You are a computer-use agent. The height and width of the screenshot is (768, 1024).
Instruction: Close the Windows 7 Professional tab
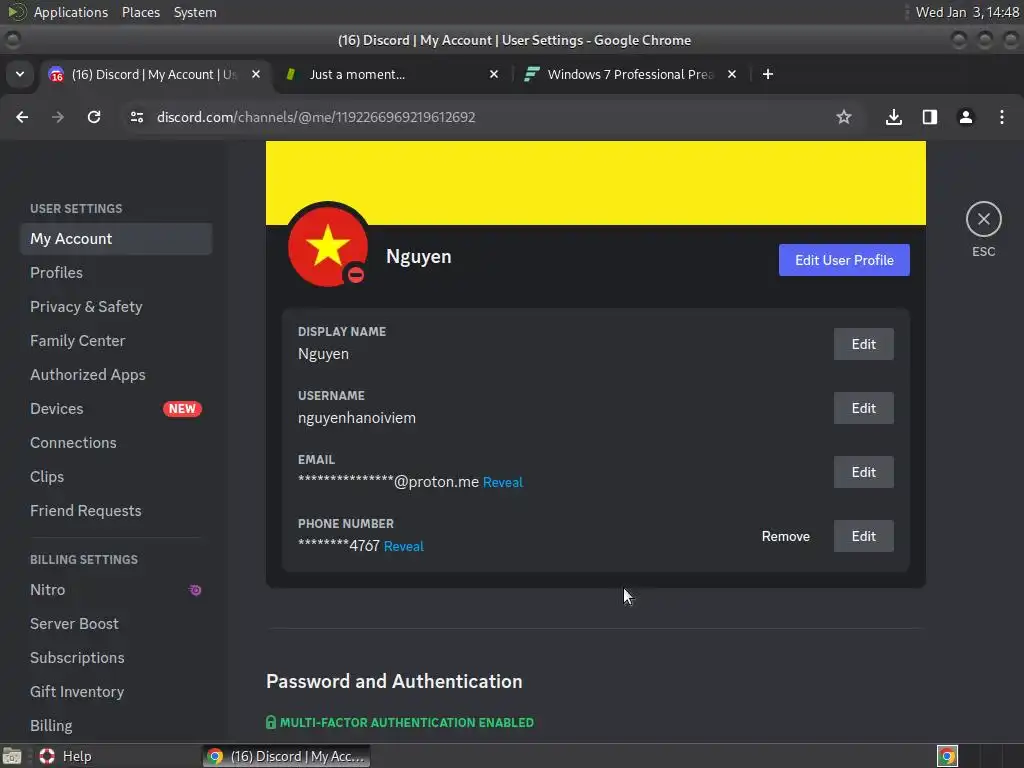pos(732,74)
